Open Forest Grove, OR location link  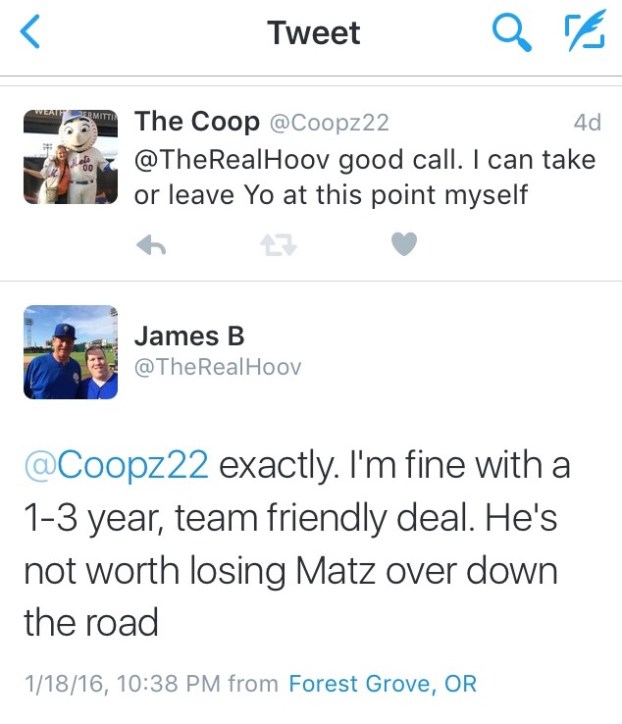[x=382, y=684]
